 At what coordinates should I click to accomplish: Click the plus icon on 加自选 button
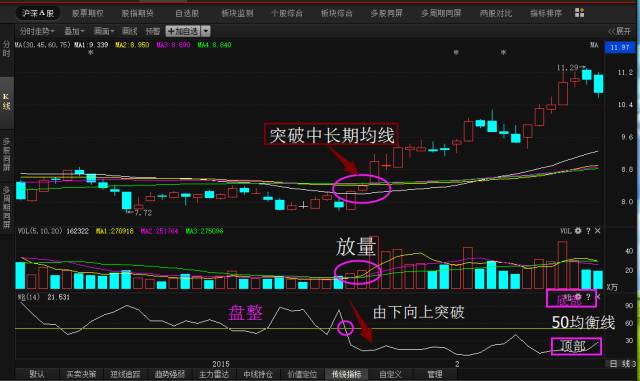point(171,31)
